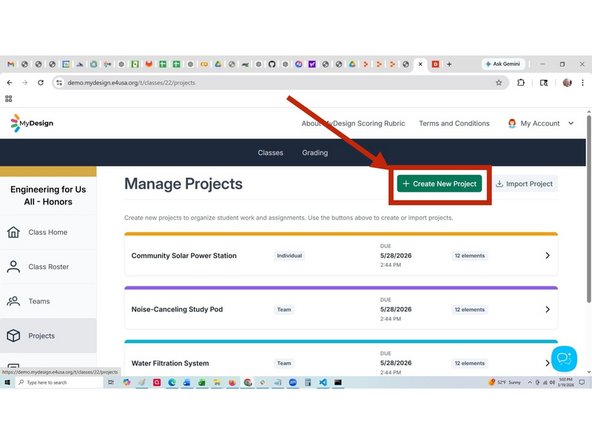592x444 pixels.
Task: Click Engineering for Us All - Honors title
Action: tap(48, 196)
